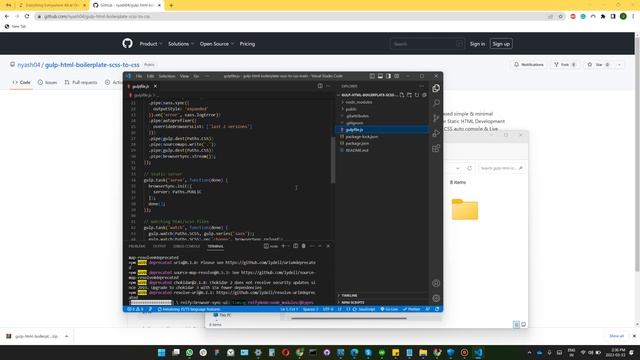Image resolution: width=640 pixels, height=360 pixels.
Task: Open the Accounts icon in the VS Code activity bar
Action: point(436,283)
